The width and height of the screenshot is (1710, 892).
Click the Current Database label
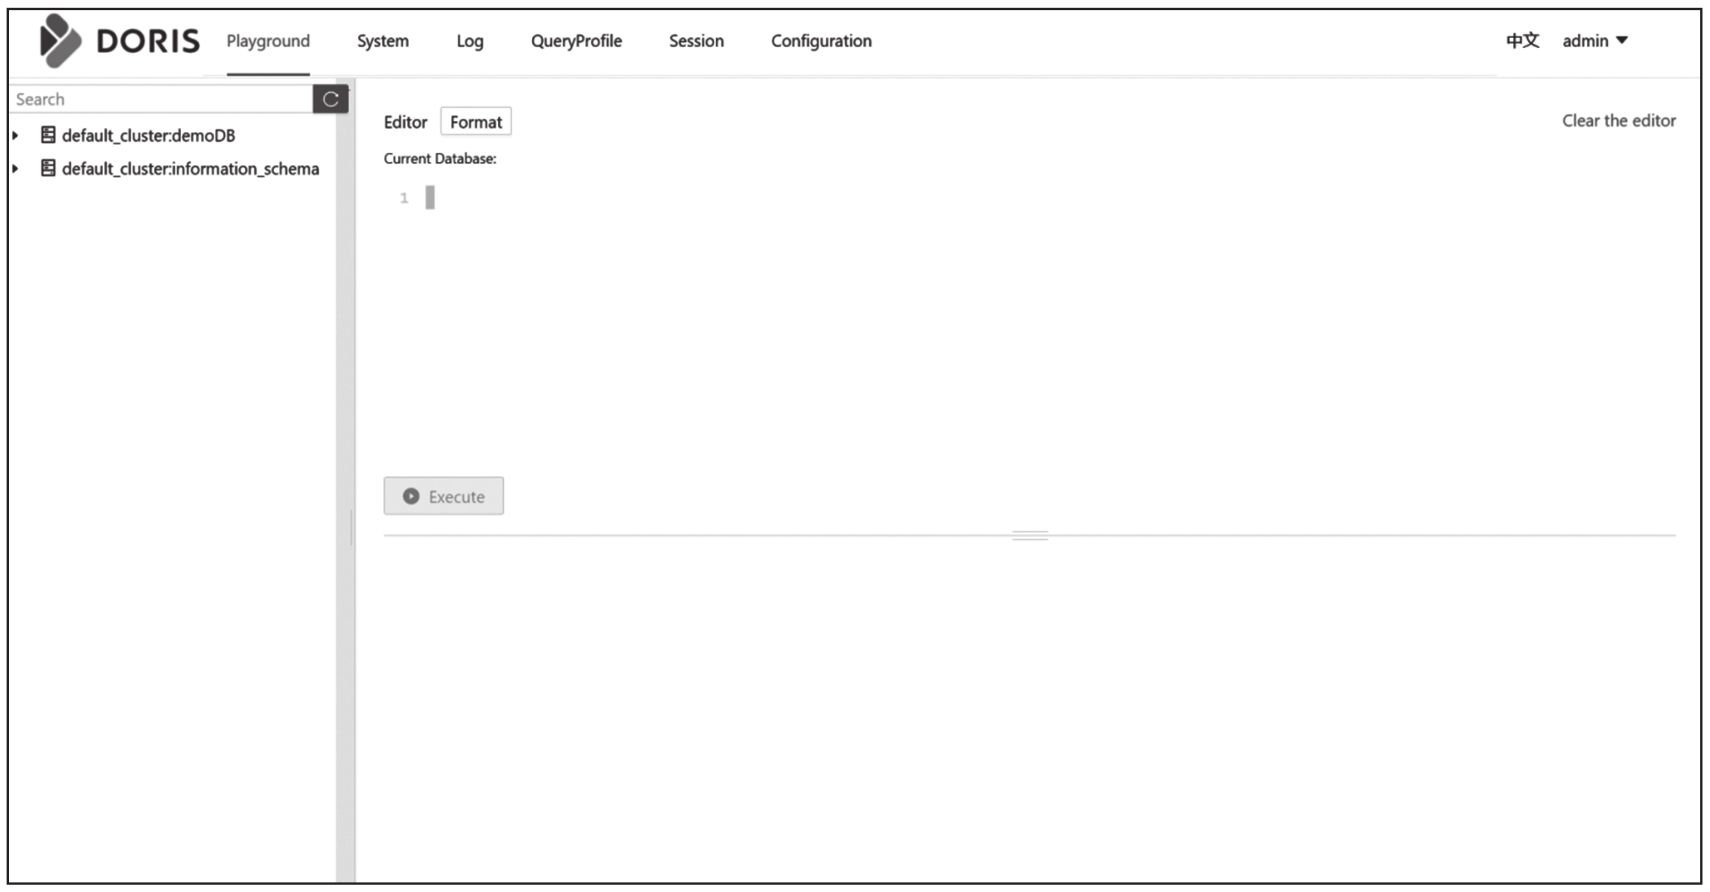tap(440, 158)
